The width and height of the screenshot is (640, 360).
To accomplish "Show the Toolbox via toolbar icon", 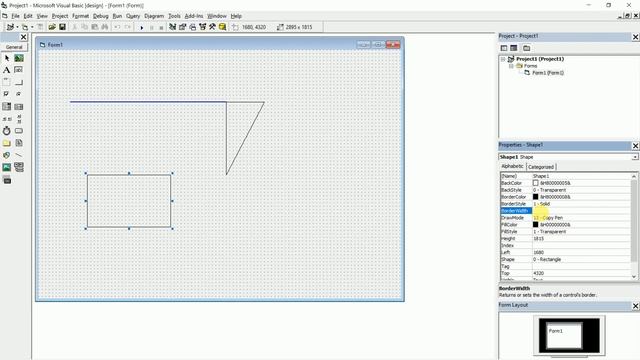I will 212,27.
